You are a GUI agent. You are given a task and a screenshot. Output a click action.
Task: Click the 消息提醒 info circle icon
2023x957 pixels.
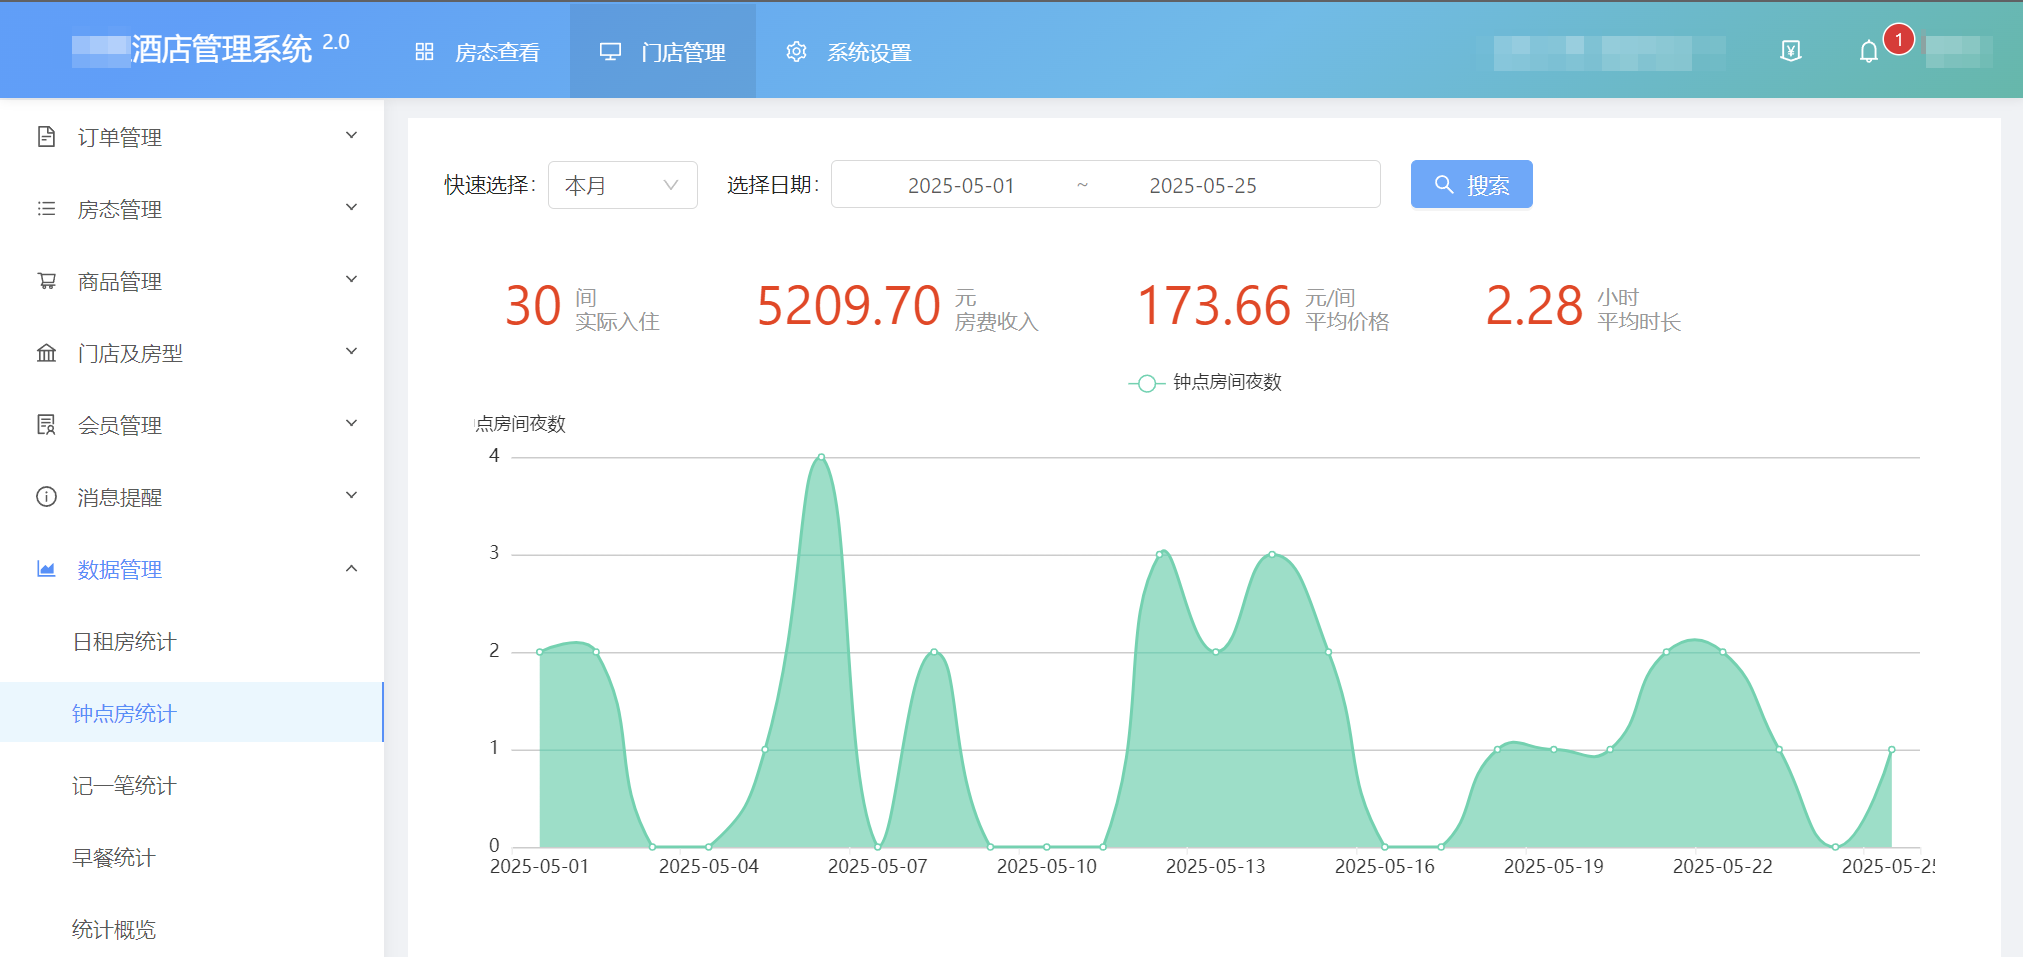(x=46, y=497)
